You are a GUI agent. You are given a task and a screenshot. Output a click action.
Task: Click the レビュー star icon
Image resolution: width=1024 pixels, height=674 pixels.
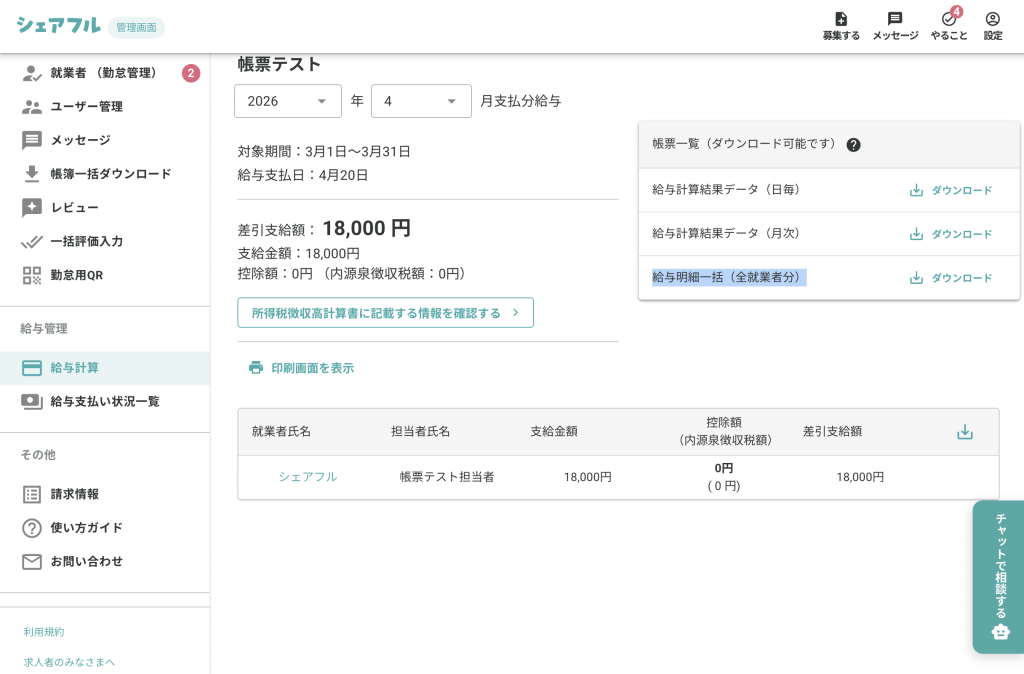pyautogui.click(x=31, y=208)
